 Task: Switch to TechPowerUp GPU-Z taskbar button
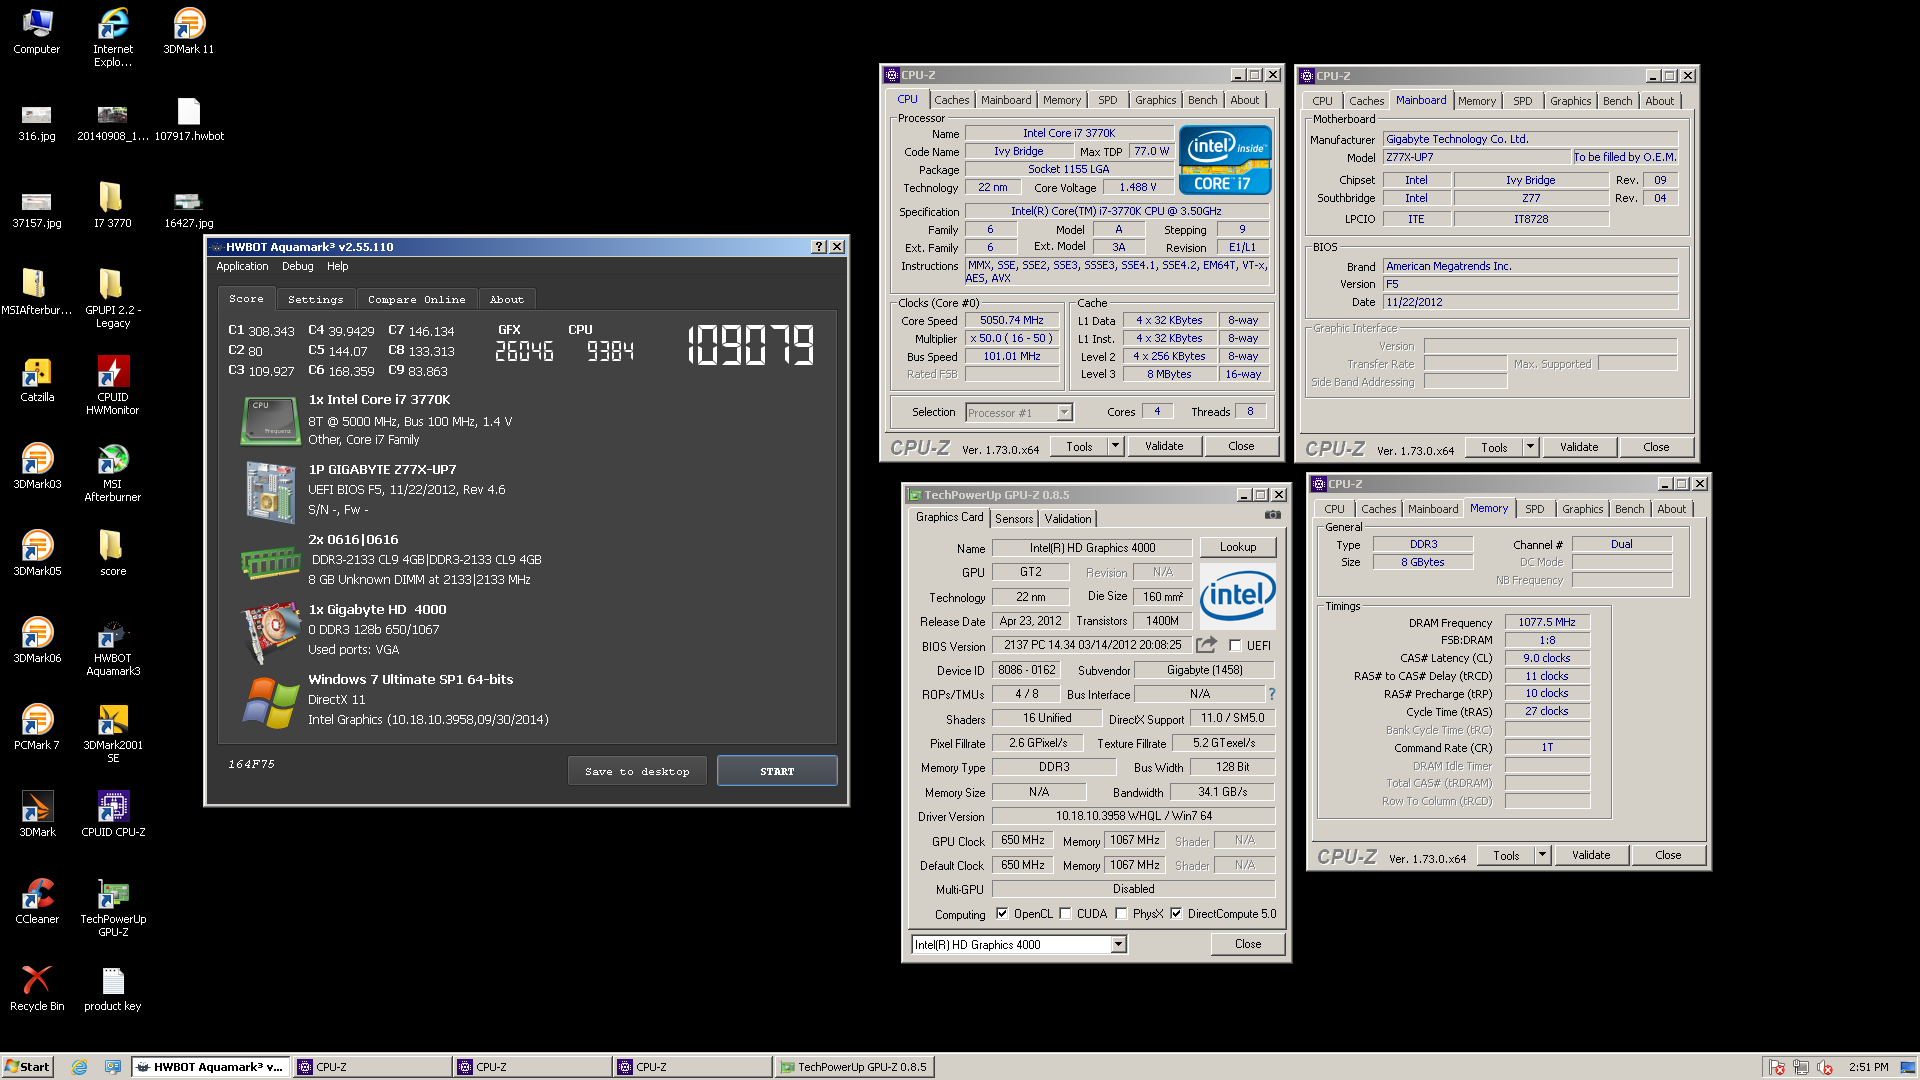tap(853, 1066)
